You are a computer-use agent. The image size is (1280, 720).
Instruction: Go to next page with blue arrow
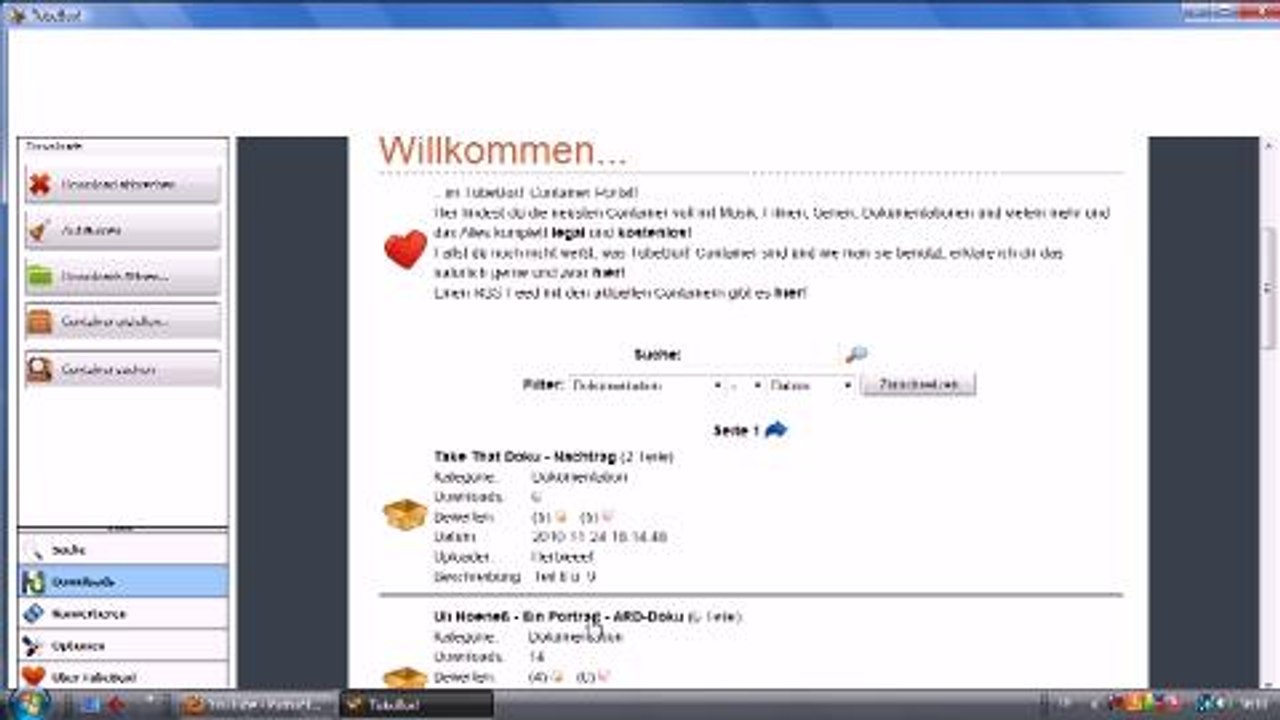tap(776, 430)
